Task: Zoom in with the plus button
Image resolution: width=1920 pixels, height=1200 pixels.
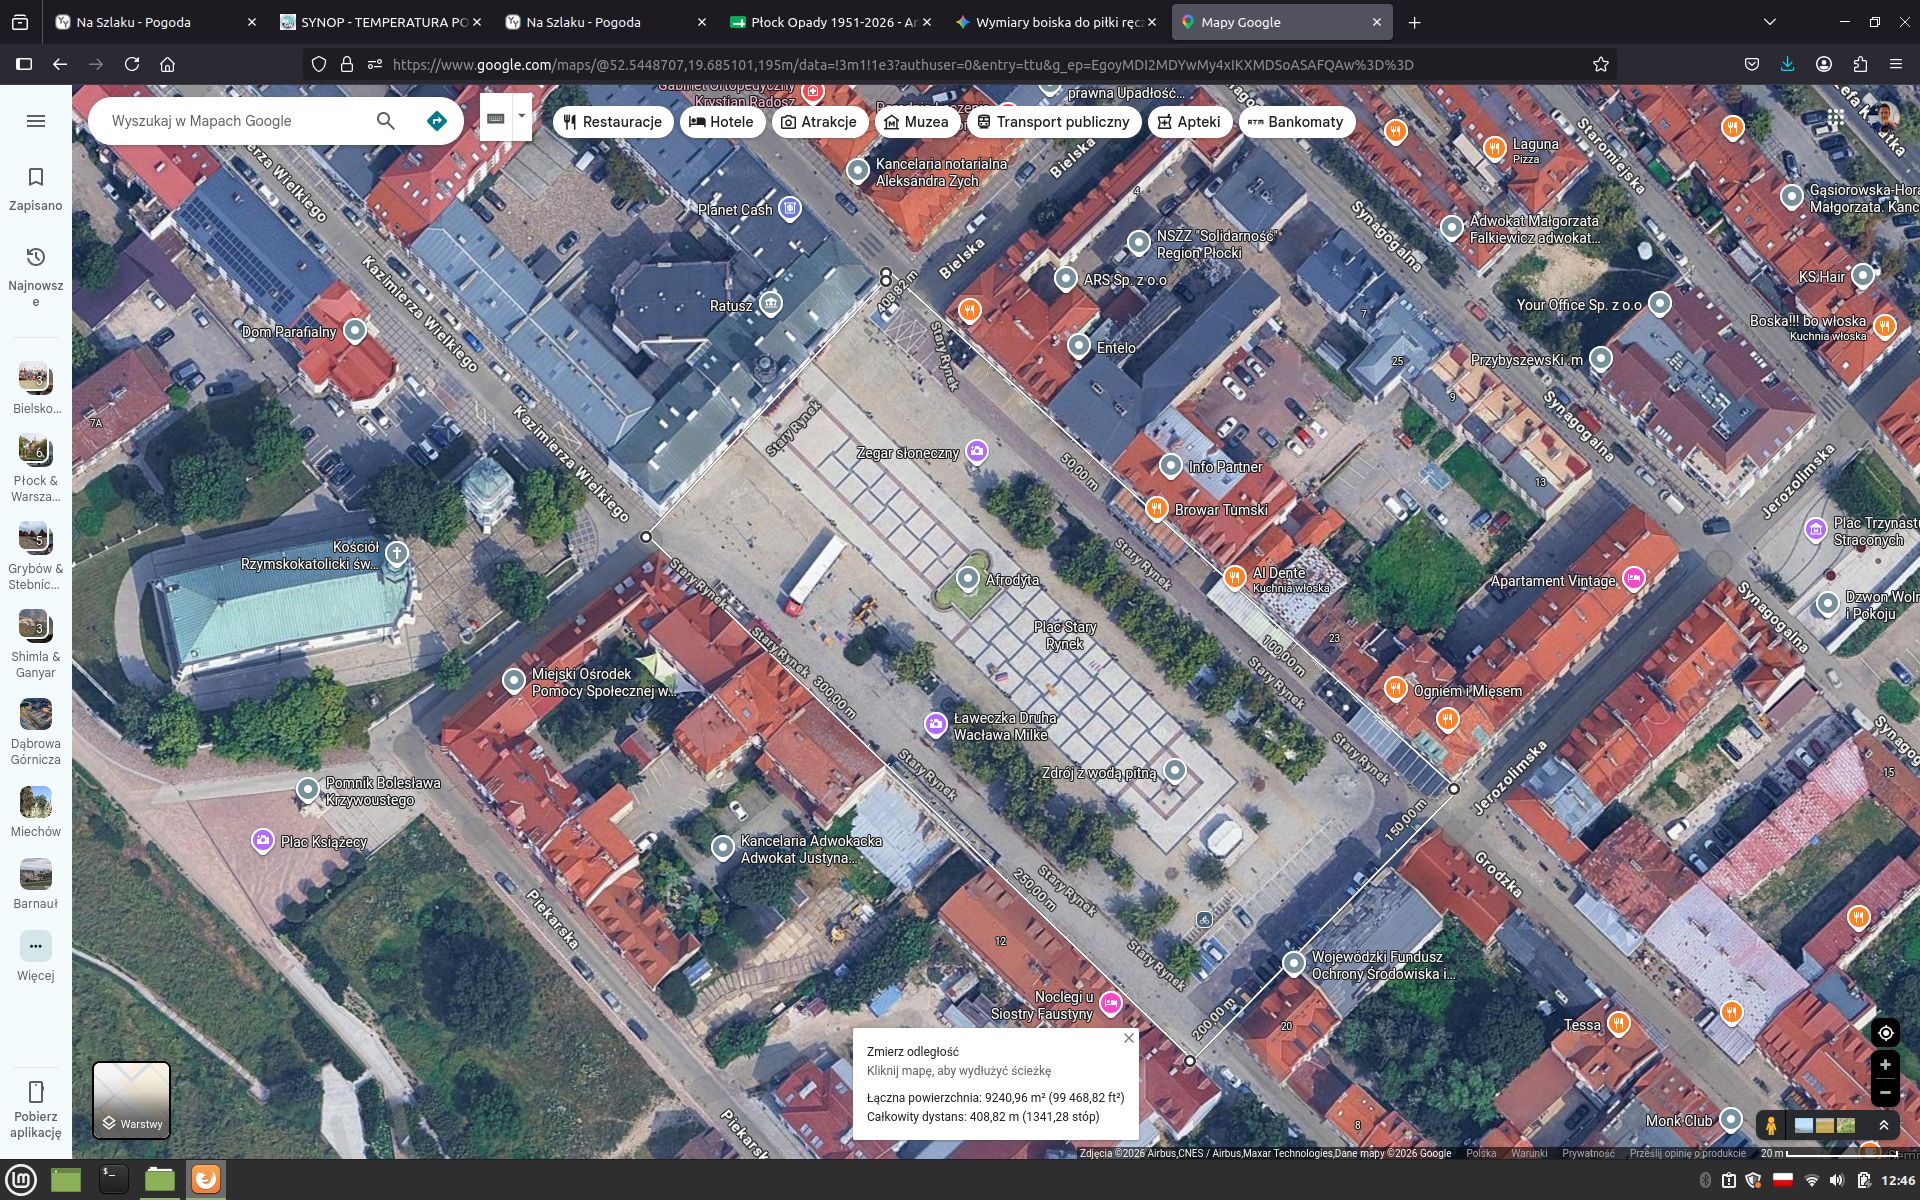Action: pyautogui.click(x=1885, y=1065)
